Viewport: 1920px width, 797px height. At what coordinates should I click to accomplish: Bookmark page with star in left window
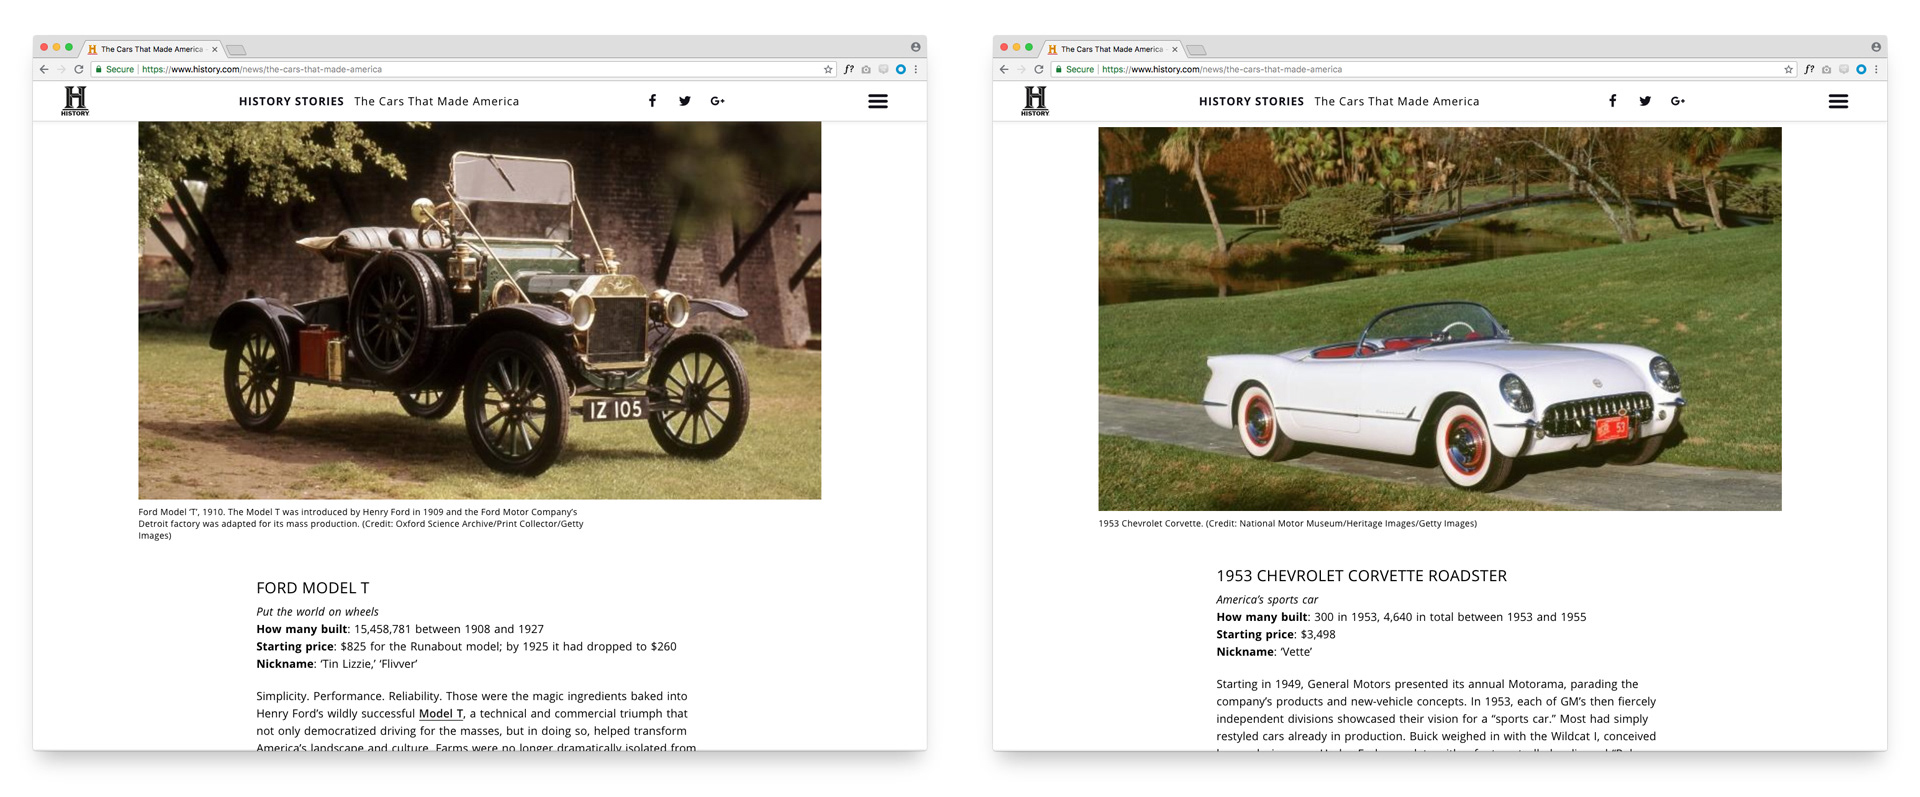coord(828,69)
